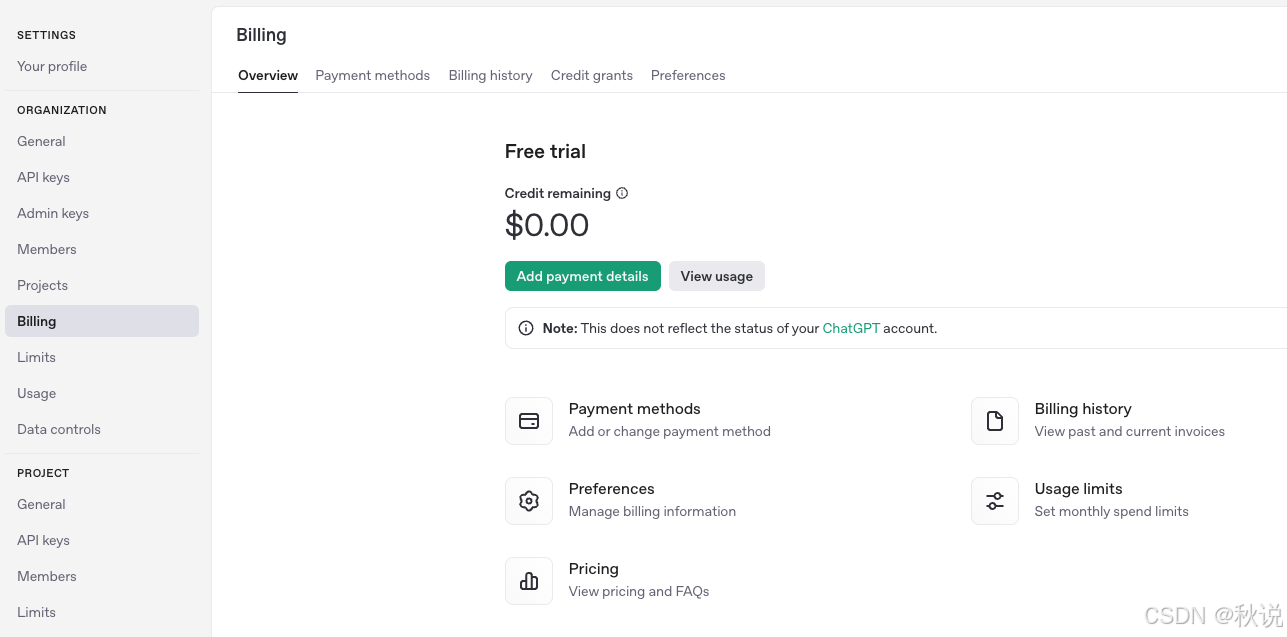Open Data controls in the sidebar

point(59,429)
